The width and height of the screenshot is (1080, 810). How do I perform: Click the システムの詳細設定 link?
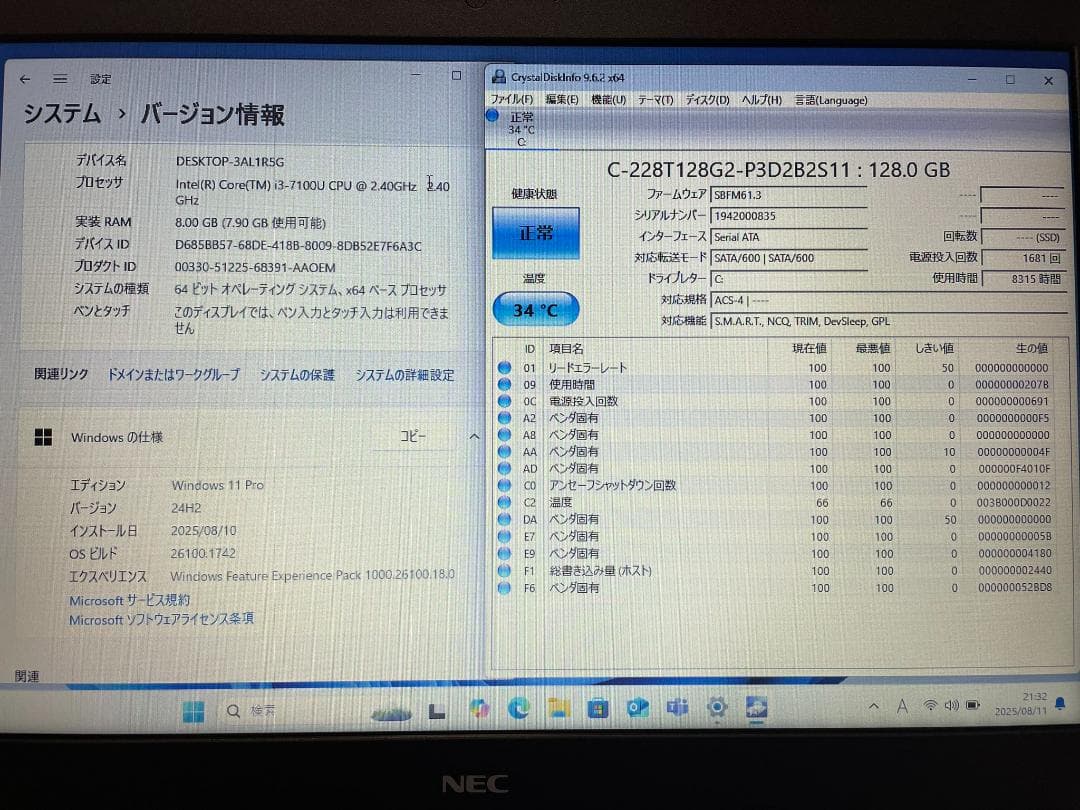tap(405, 375)
